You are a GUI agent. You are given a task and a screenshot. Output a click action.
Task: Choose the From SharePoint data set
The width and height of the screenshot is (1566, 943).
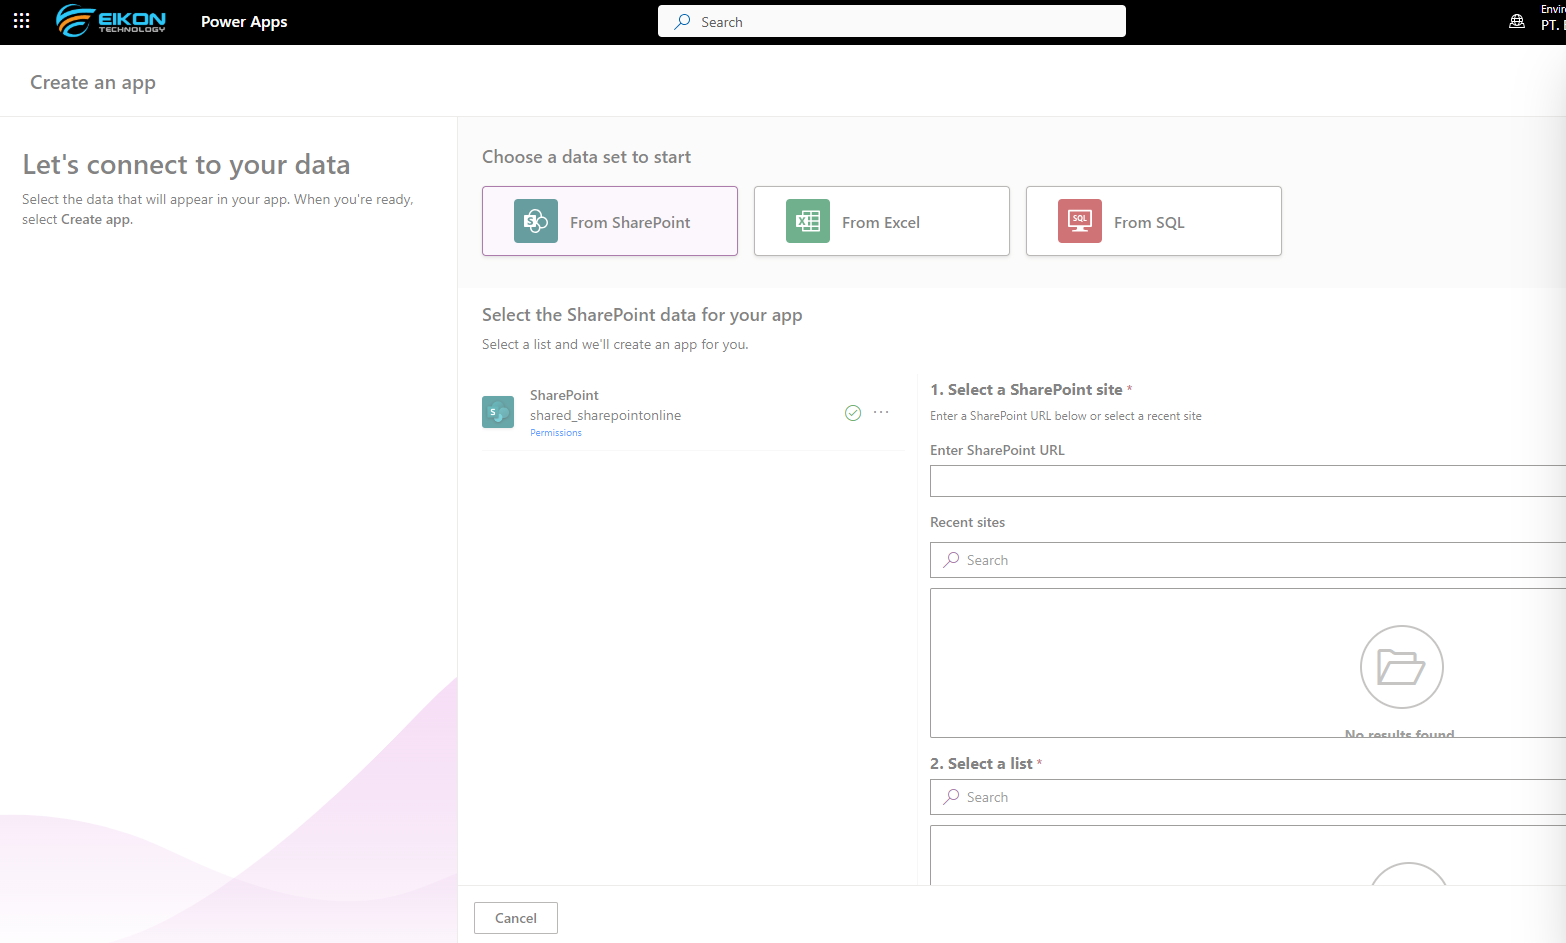[610, 221]
